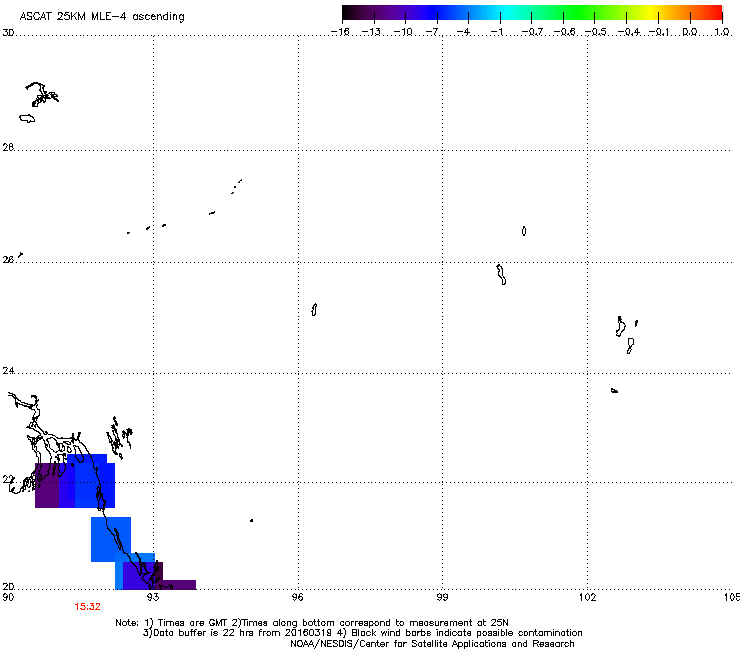Select the -13 color scale label
Screen dimensions: 740x650
click(x=371, y=32)
